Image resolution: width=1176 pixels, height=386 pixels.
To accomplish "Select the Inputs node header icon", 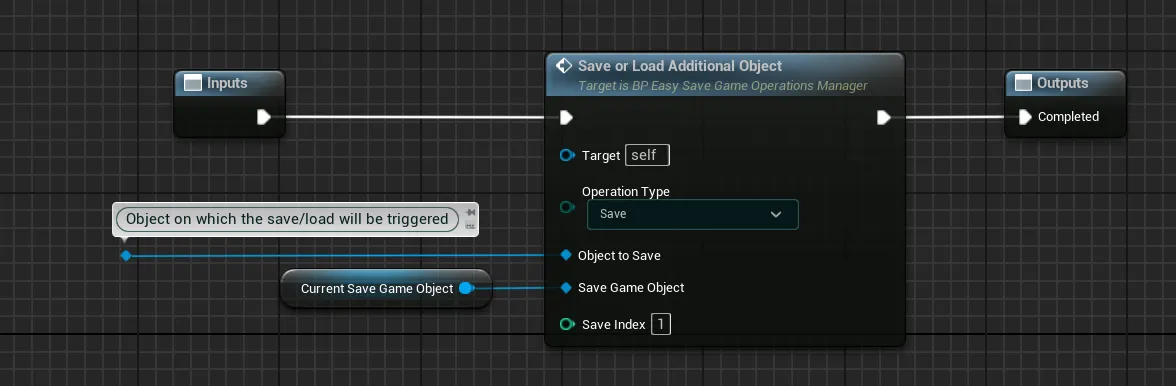I will (193, 83).
